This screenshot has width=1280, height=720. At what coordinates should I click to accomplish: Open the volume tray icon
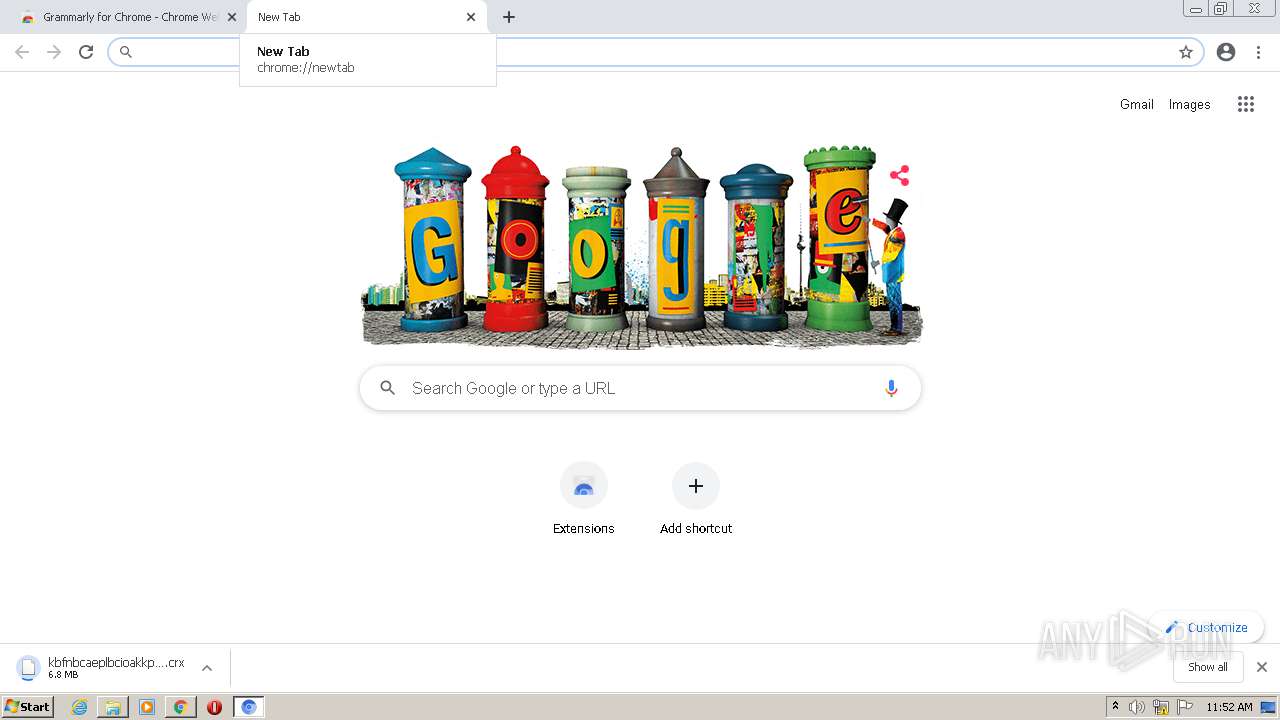tap(1137, 707)
